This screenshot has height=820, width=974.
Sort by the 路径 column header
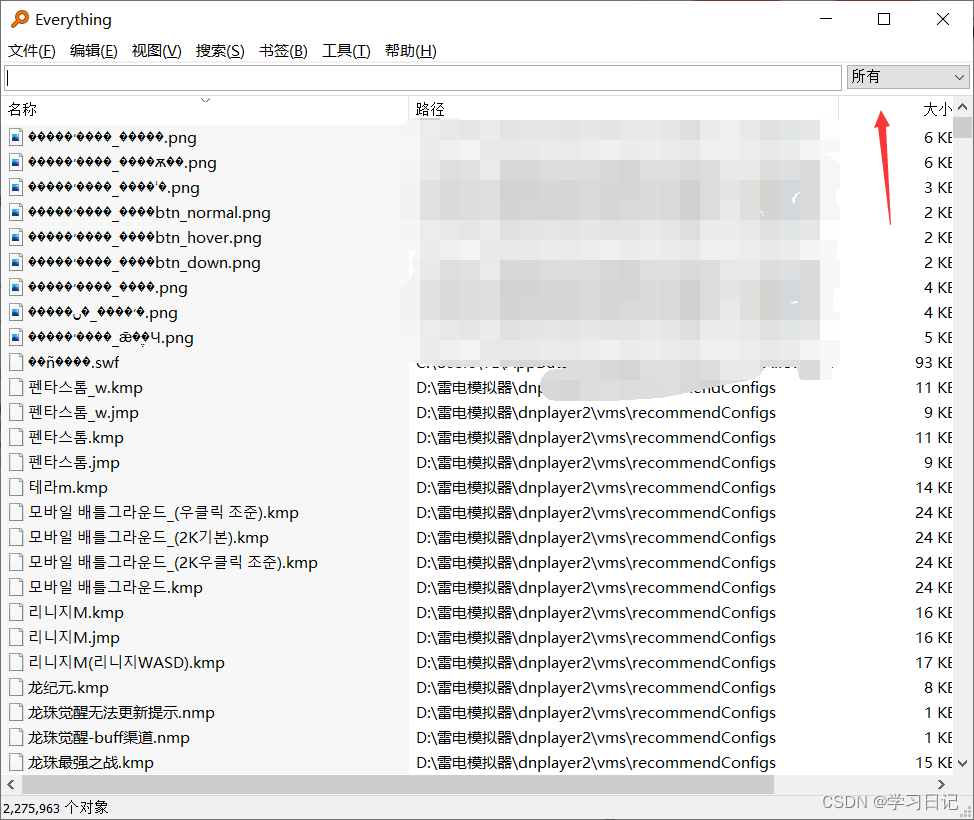click(624, 109)
